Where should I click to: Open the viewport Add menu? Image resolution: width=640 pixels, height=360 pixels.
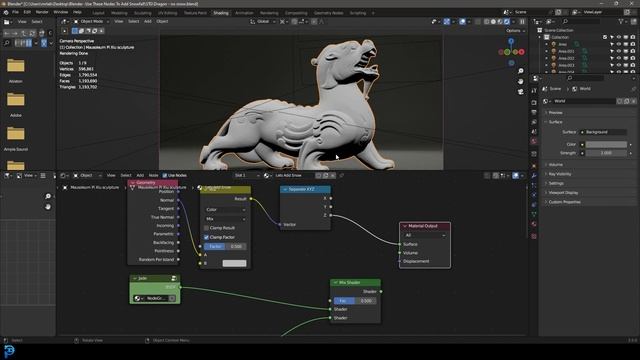(148, 21)
